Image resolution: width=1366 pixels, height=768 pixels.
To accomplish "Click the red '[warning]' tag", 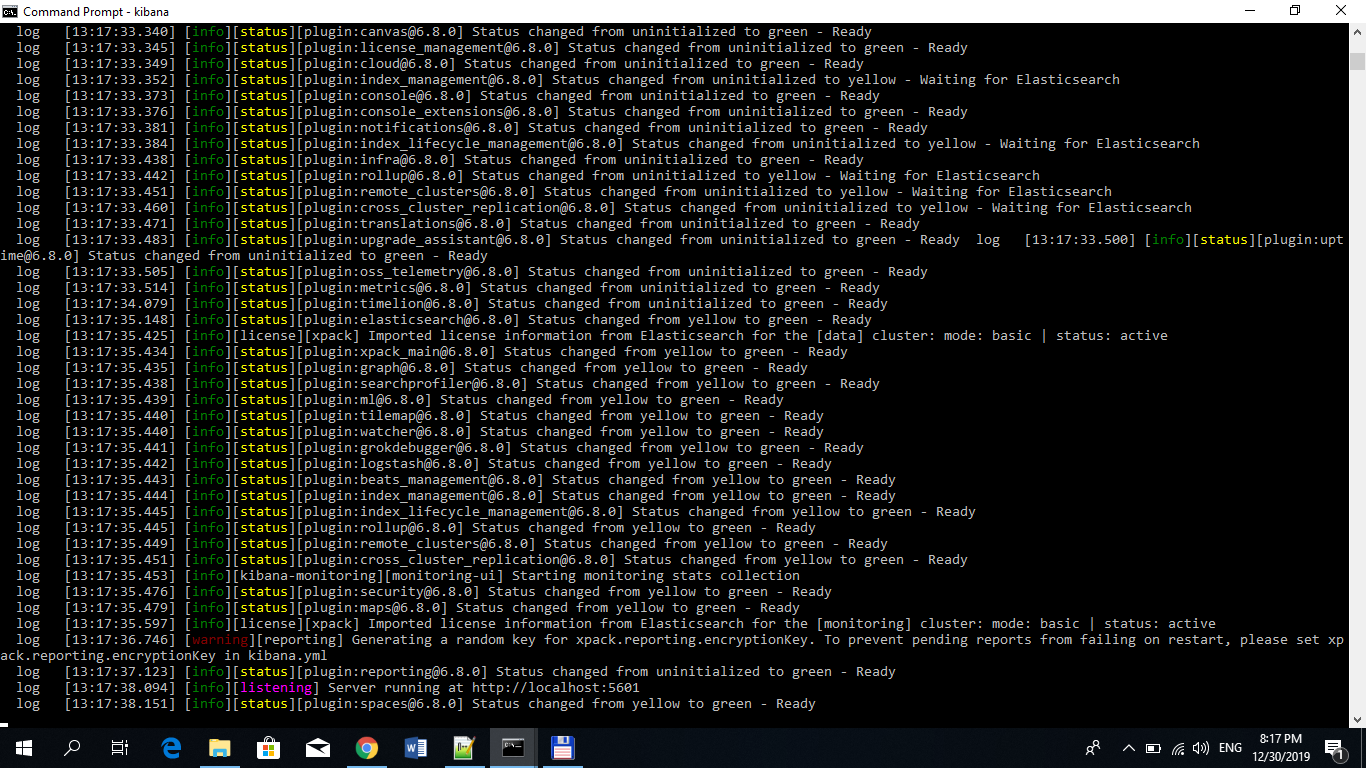I will click(x=220, y=640).
